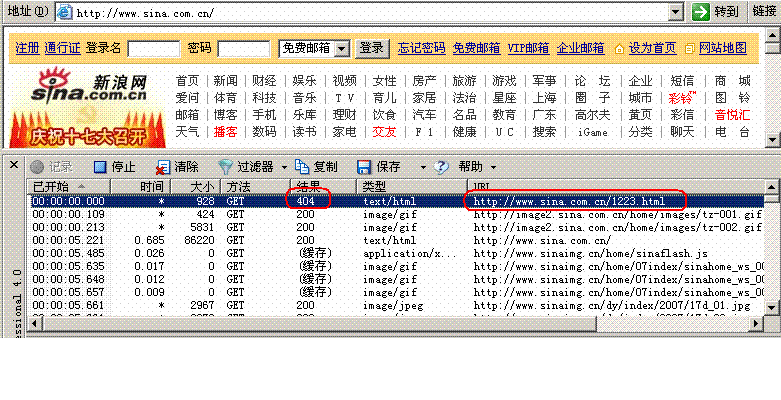Open the 彩铃 ringtone navigation link
The height and width of the screenshot is (400, 781).
tap(682, 98)
